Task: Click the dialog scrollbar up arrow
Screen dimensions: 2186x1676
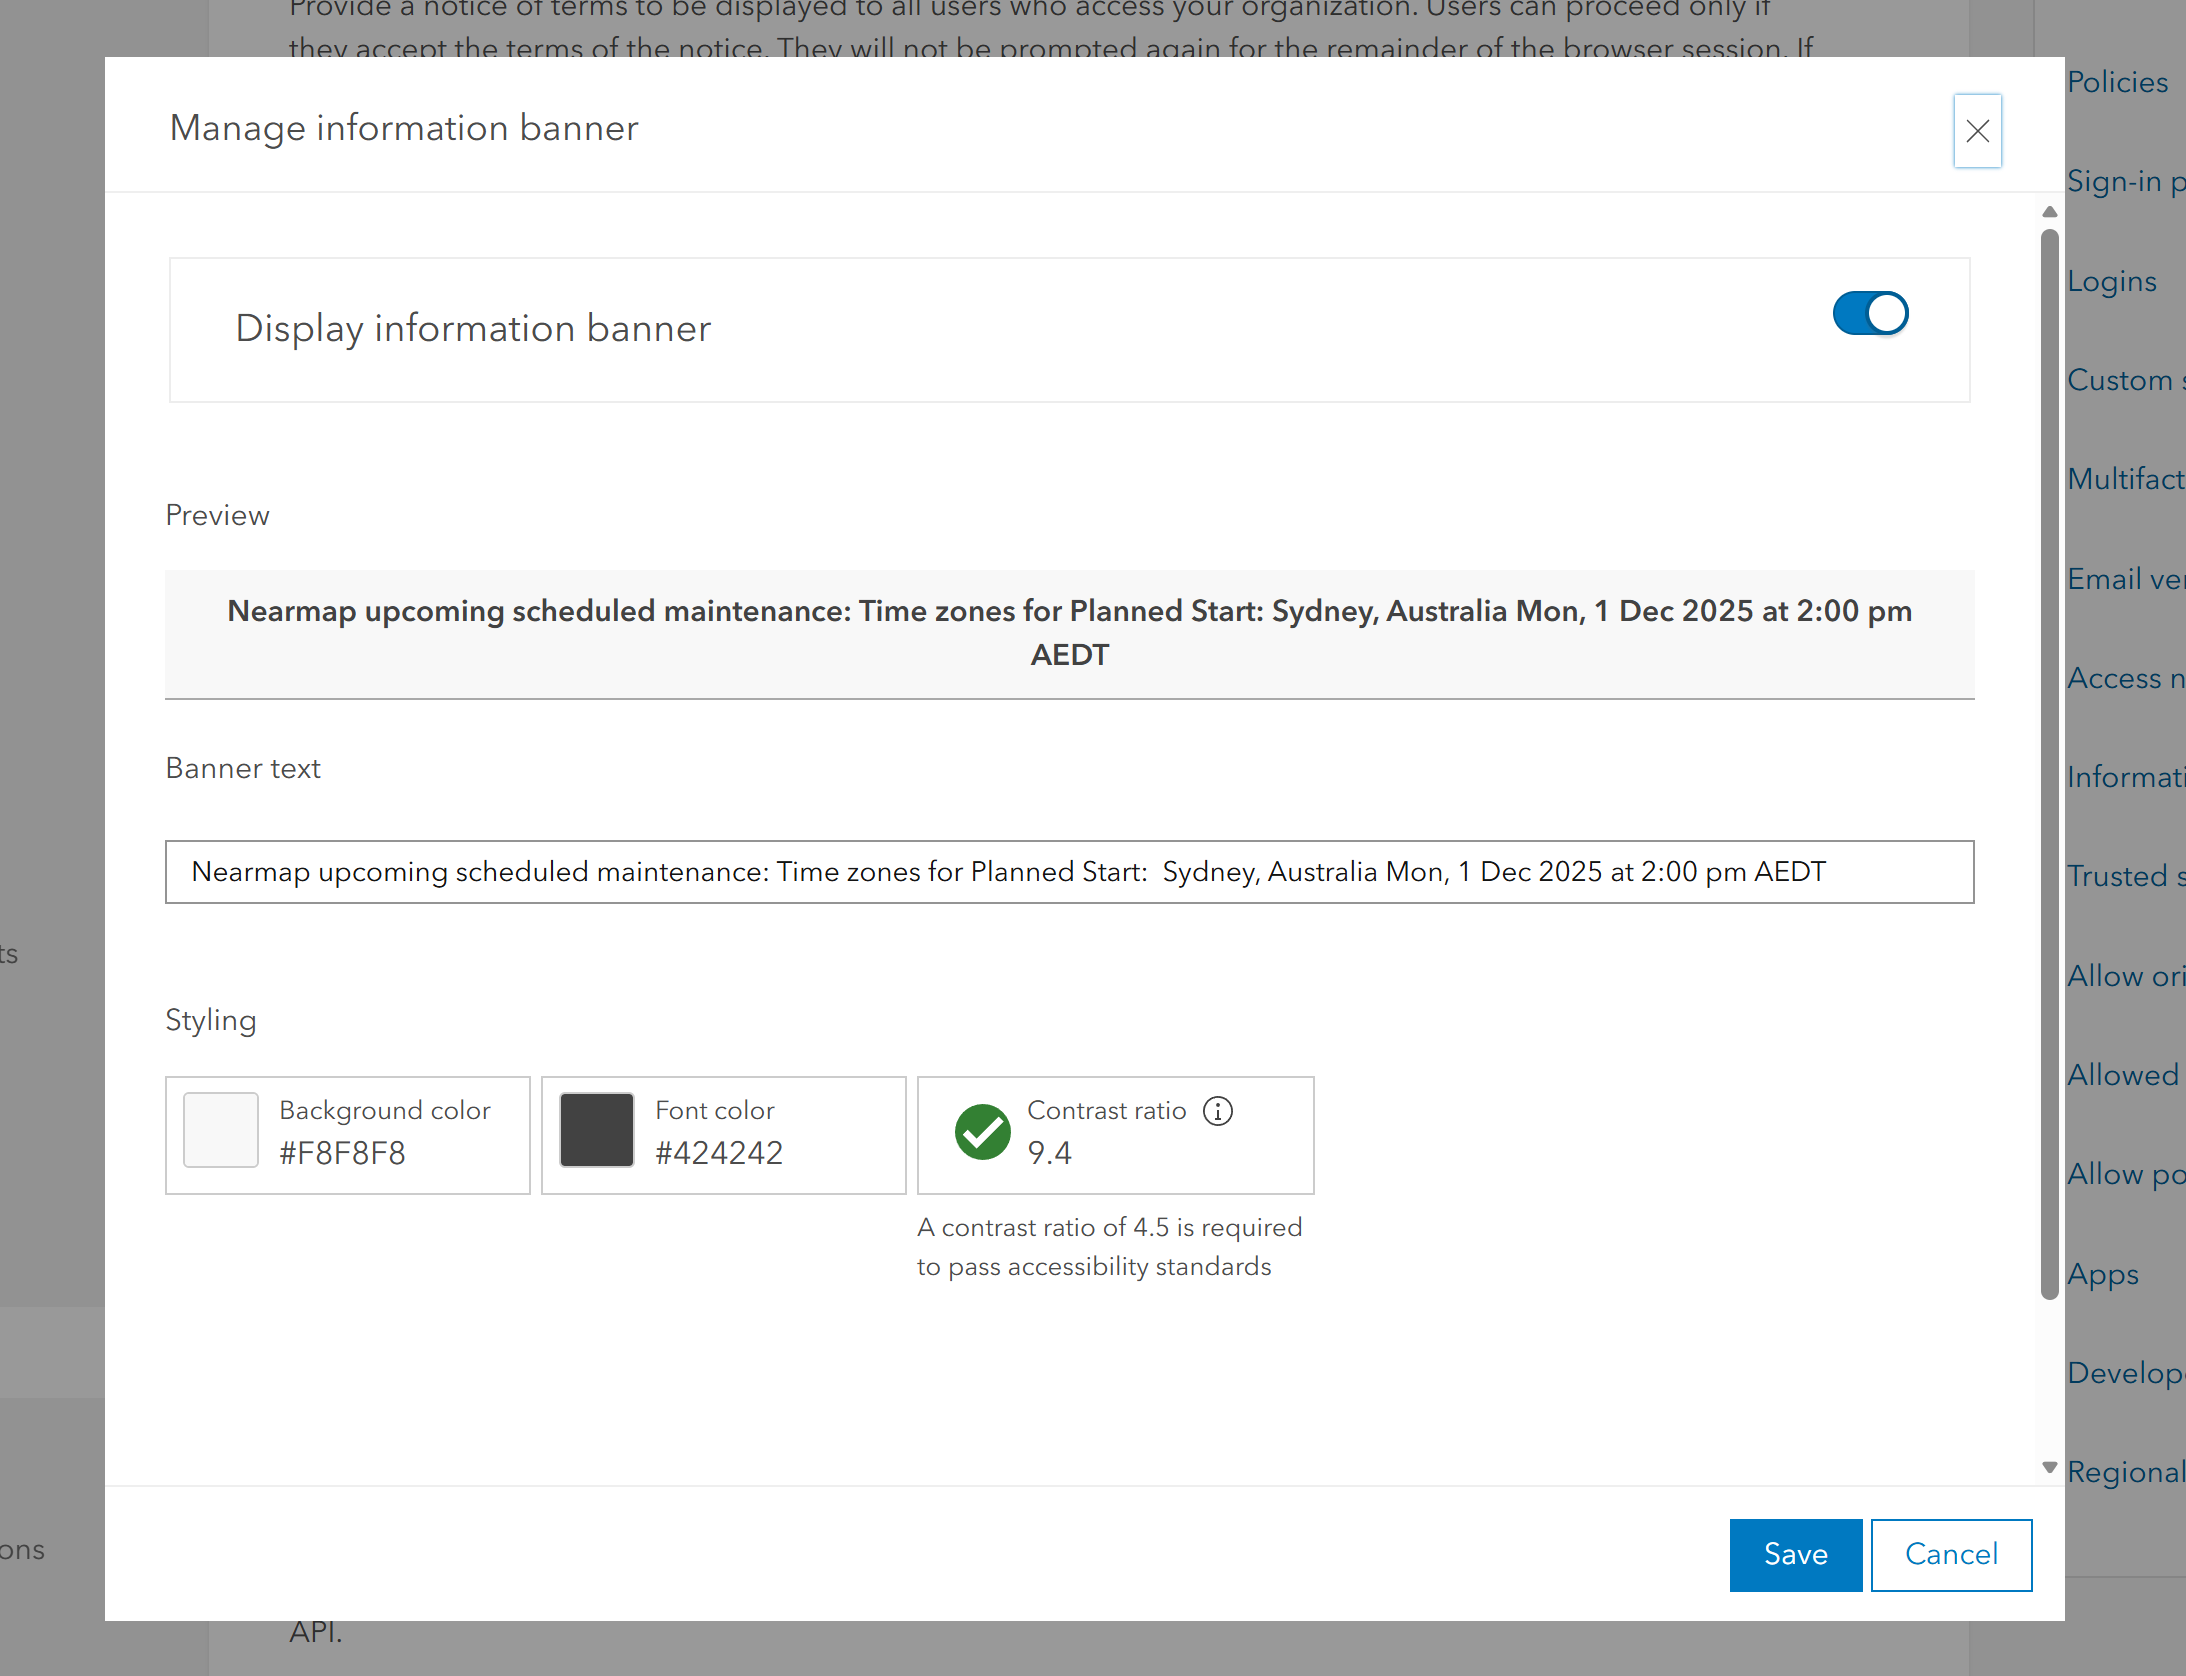Action: click(2049, 212)
